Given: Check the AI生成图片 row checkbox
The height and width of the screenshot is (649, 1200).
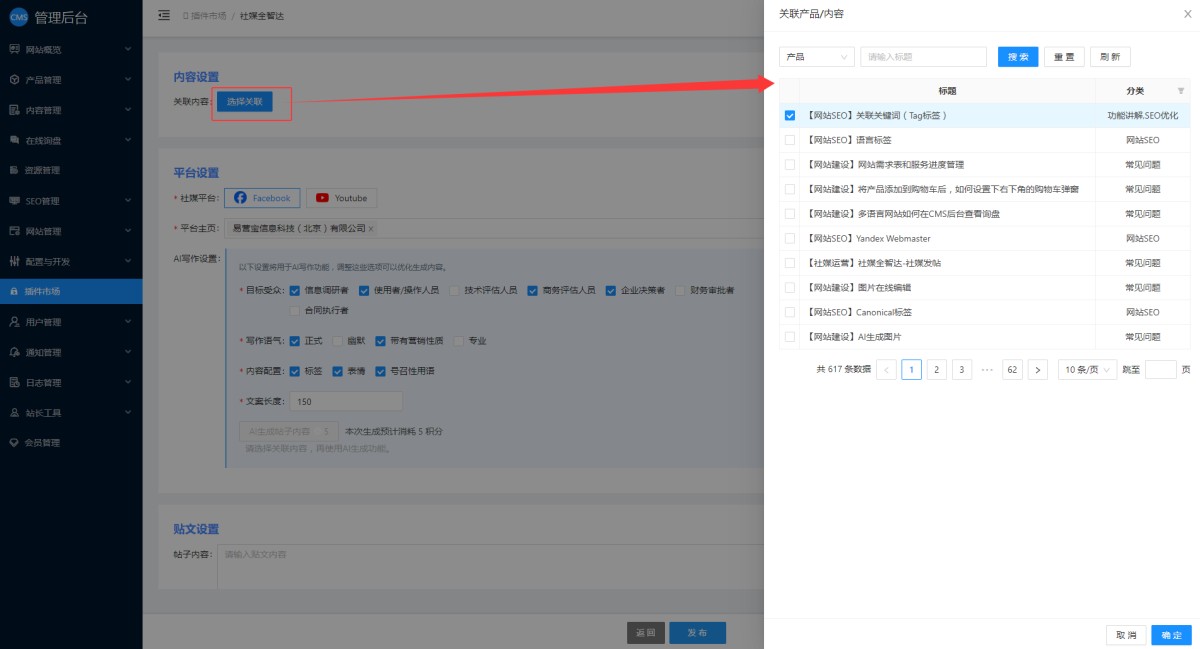Looking at the screenshot, I should [x=790, y=337].
